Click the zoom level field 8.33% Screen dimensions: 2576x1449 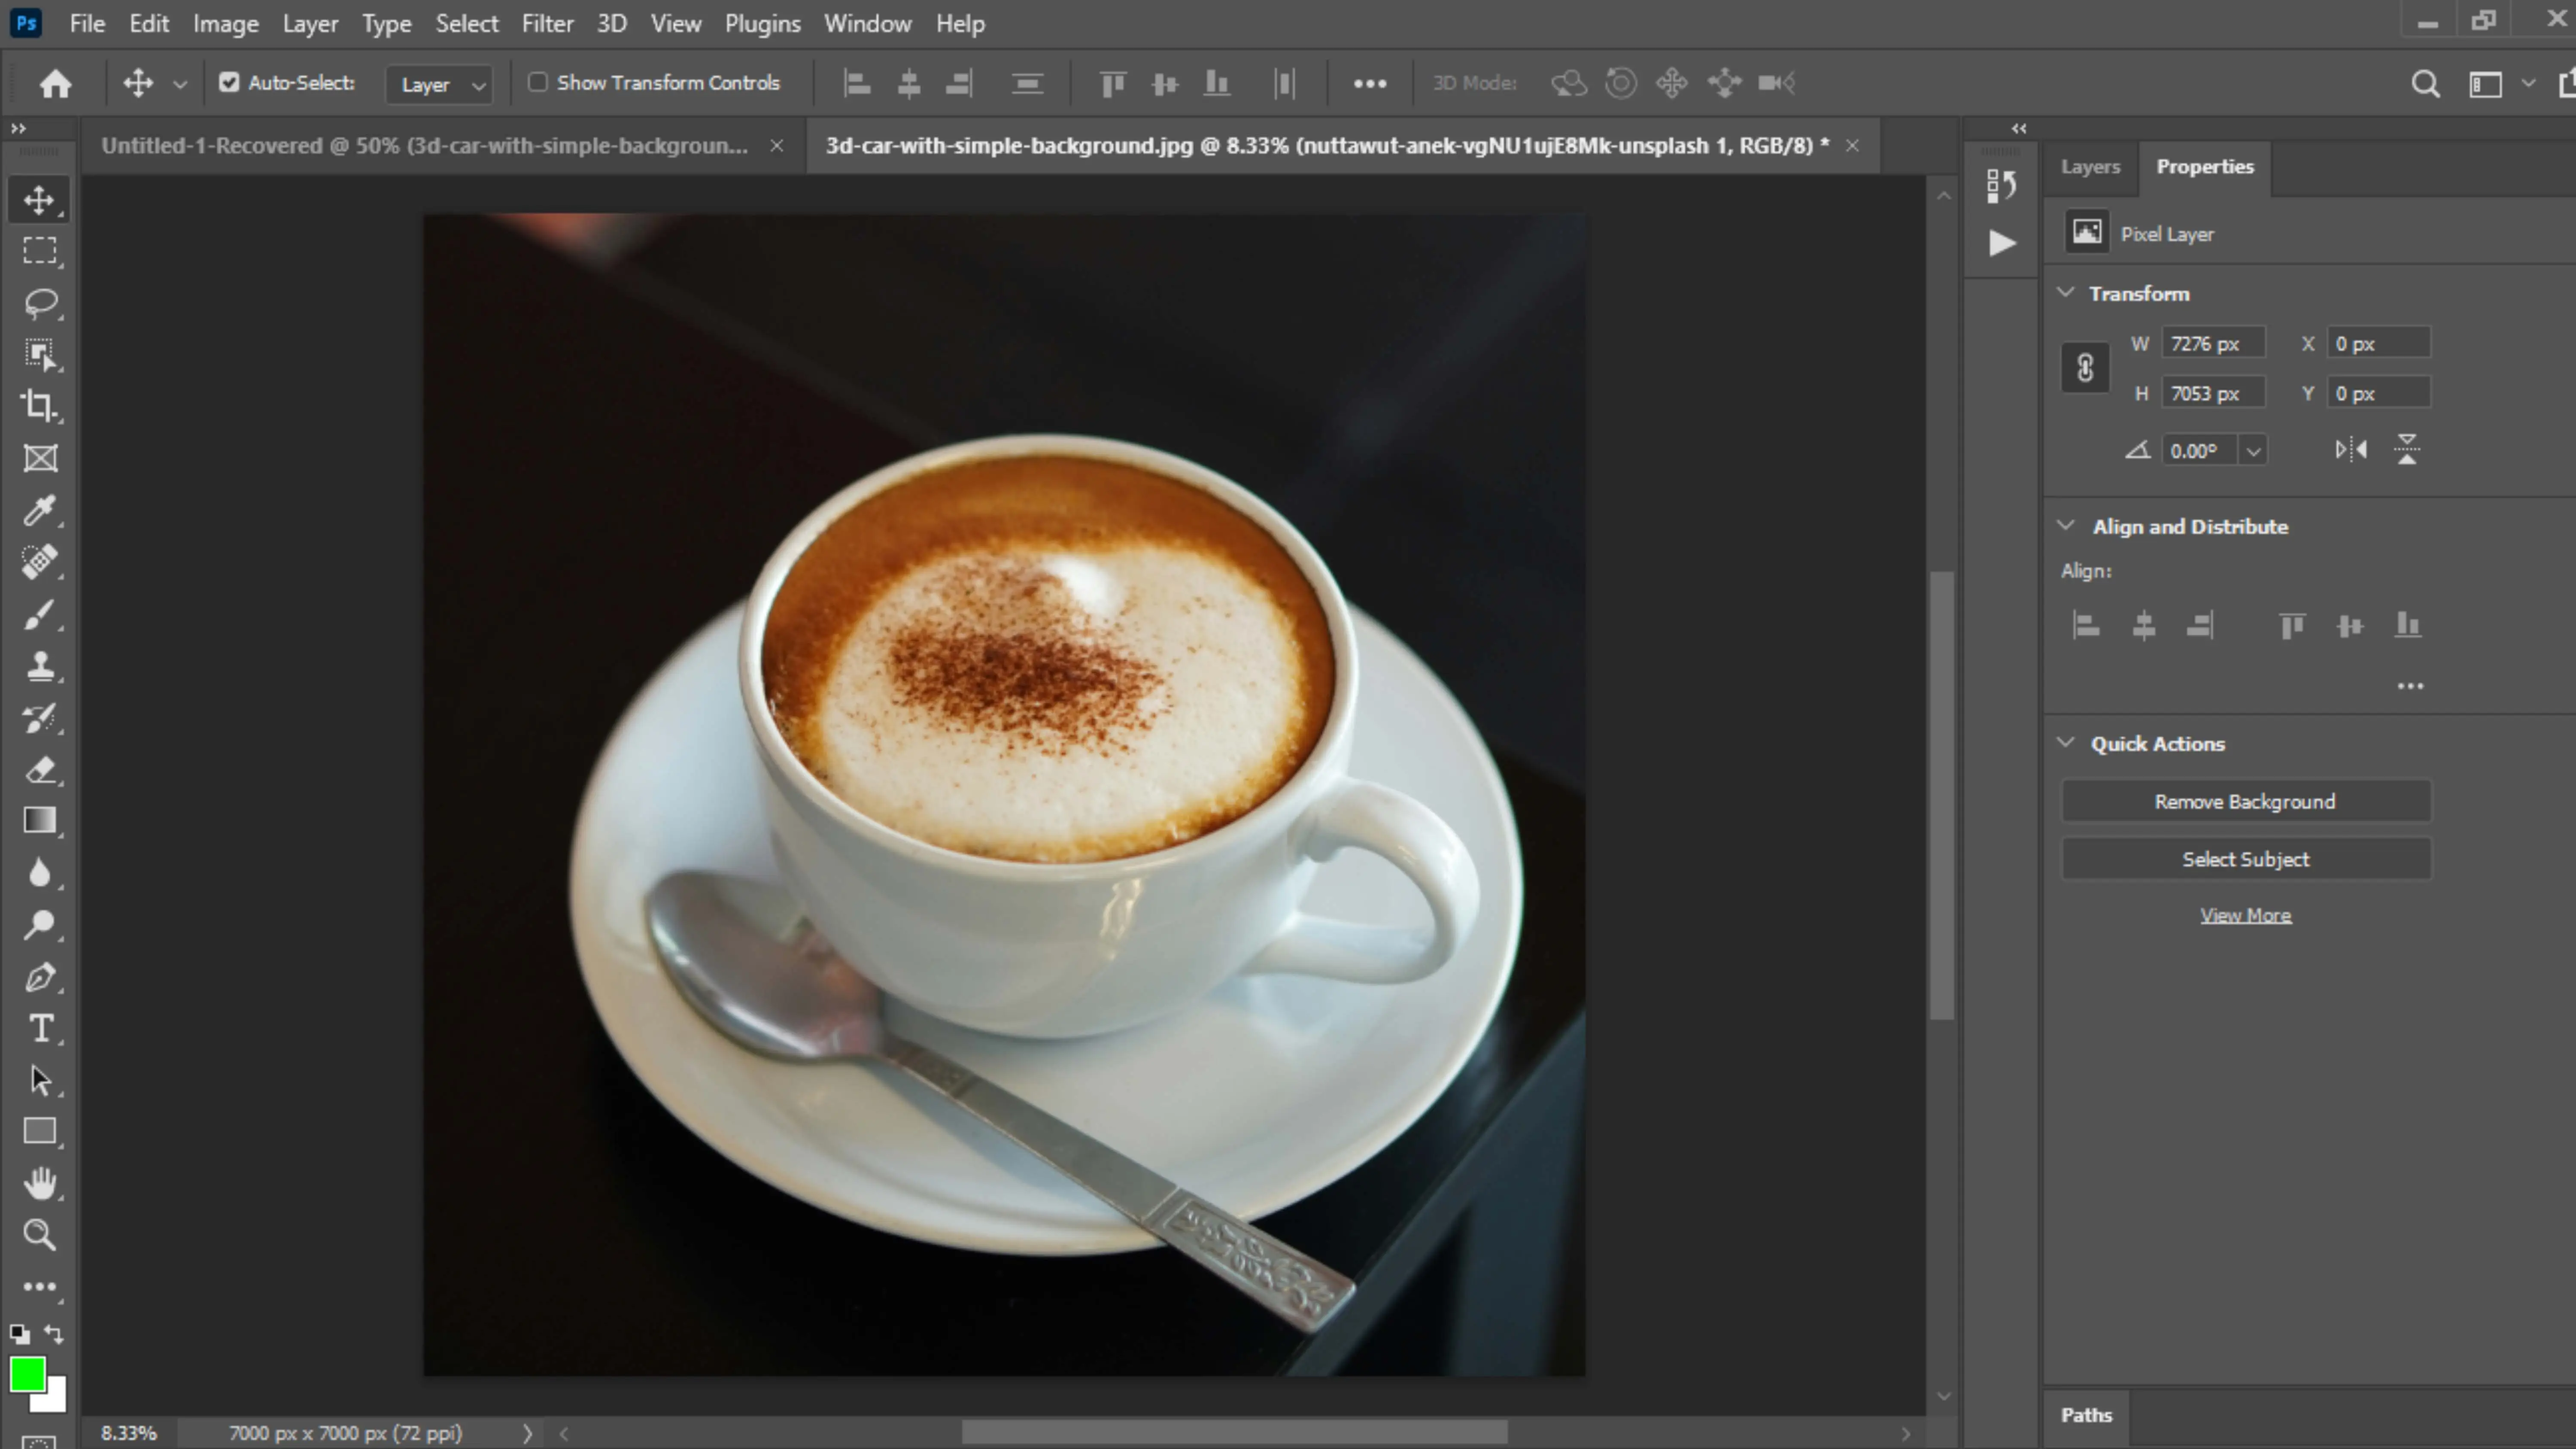coord(129,1434)
